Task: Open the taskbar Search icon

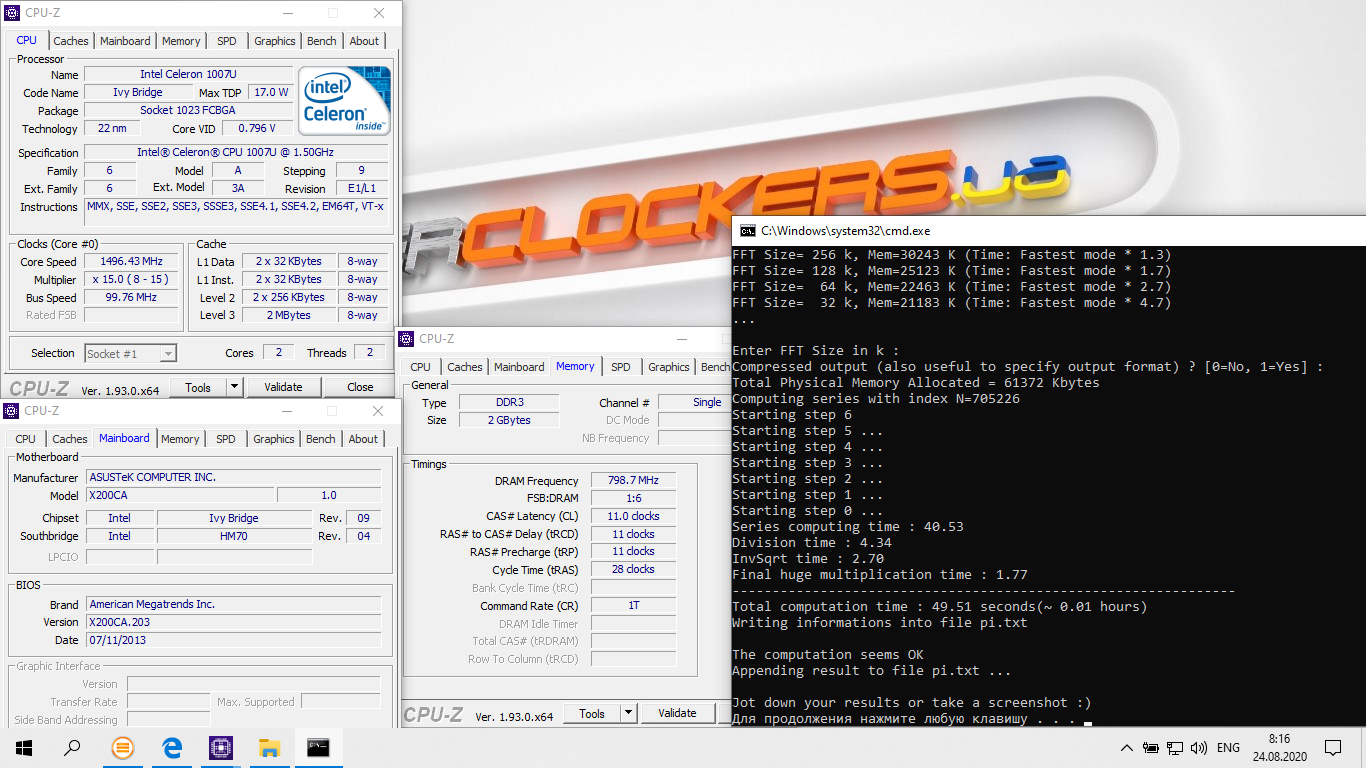Action: tap(72, 747)
